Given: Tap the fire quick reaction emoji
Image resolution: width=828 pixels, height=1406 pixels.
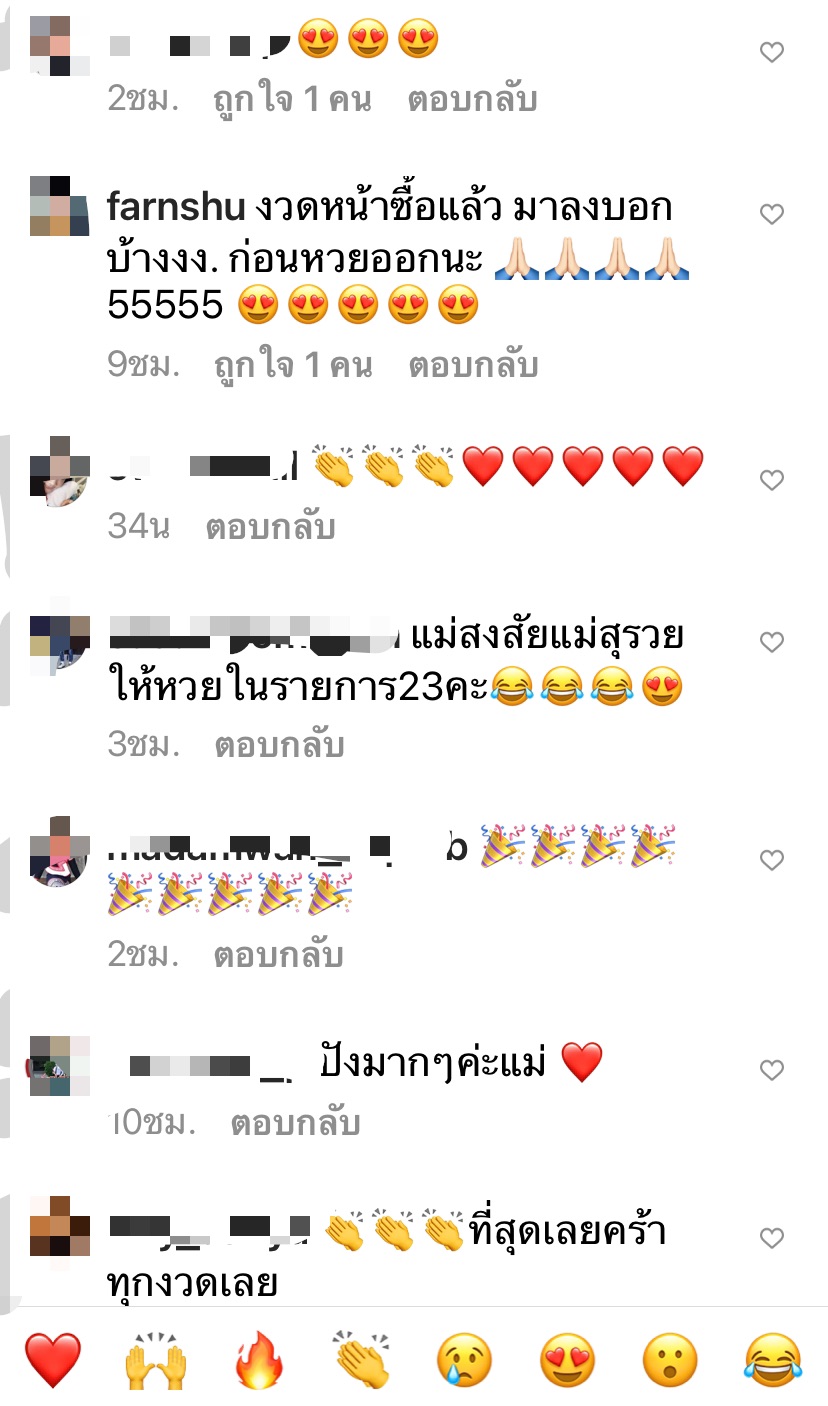Looking at the screenshot, I should coord(259,1361).
